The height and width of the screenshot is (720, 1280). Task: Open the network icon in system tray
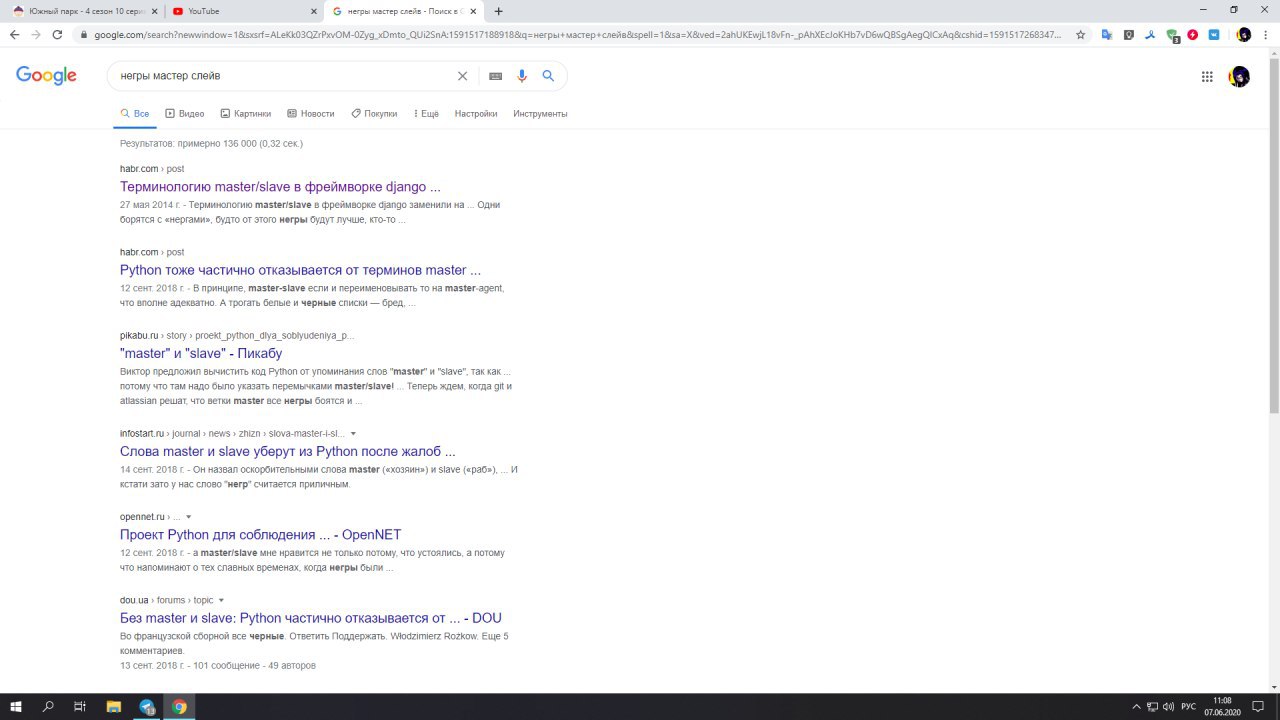(1152, 707)
